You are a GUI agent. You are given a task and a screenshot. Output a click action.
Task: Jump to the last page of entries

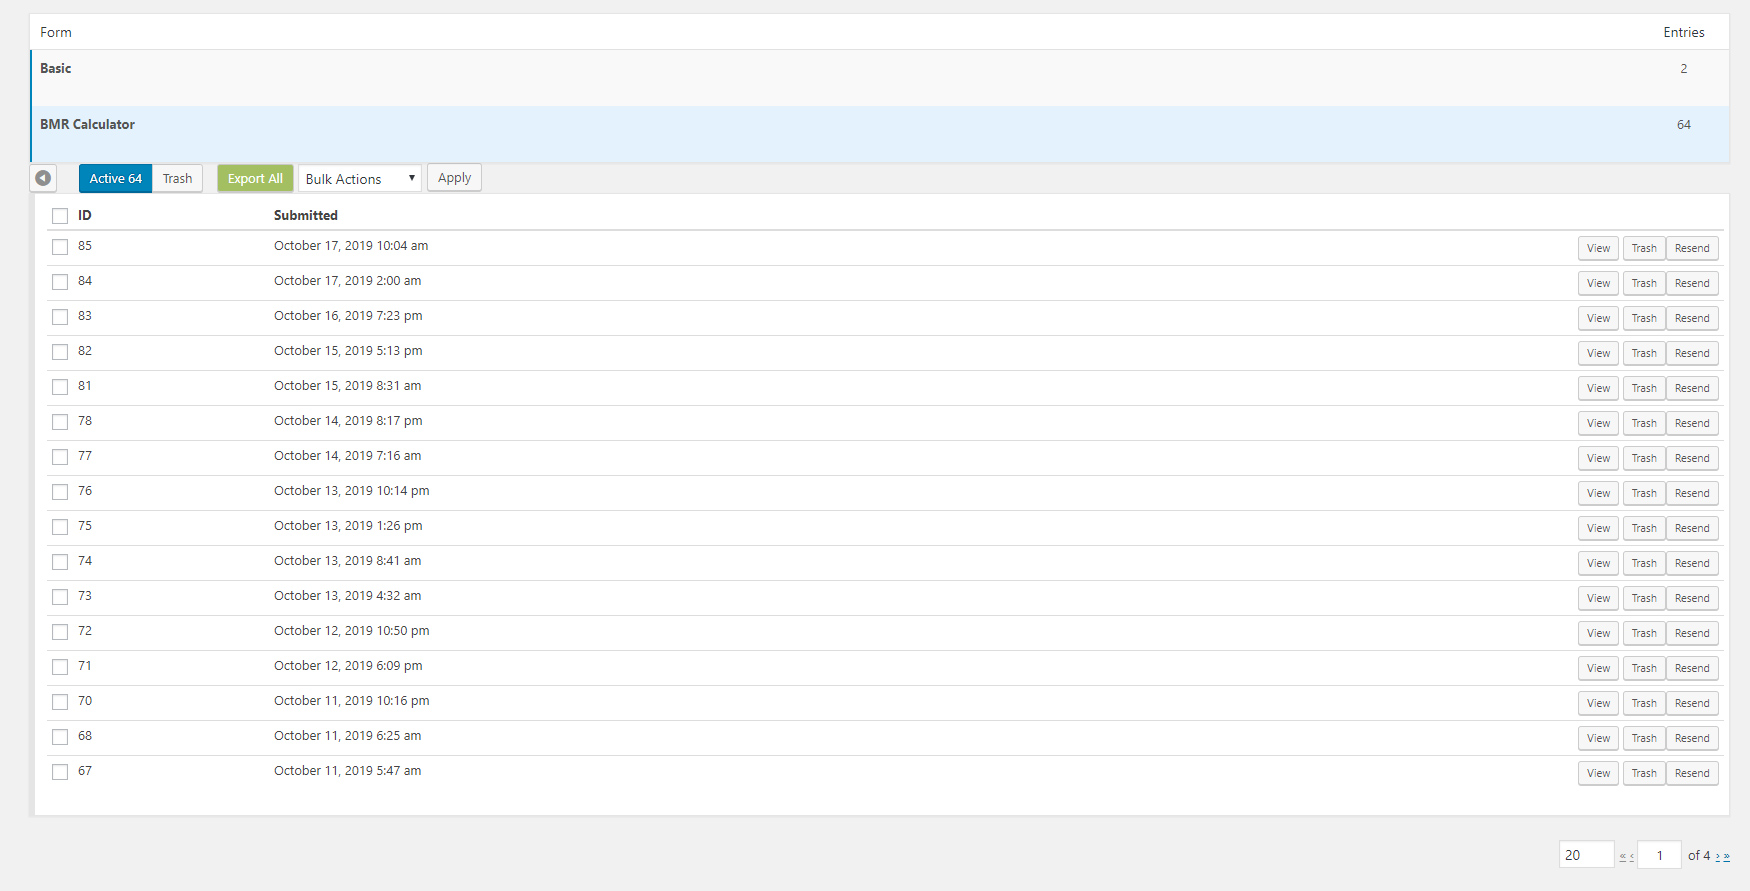(1727, 857)
